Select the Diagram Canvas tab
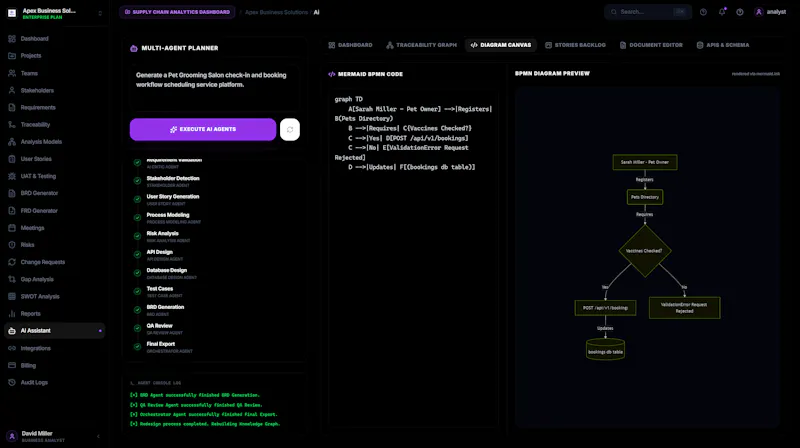The width and height of the screenshot is (800, 448). point(501,45)
